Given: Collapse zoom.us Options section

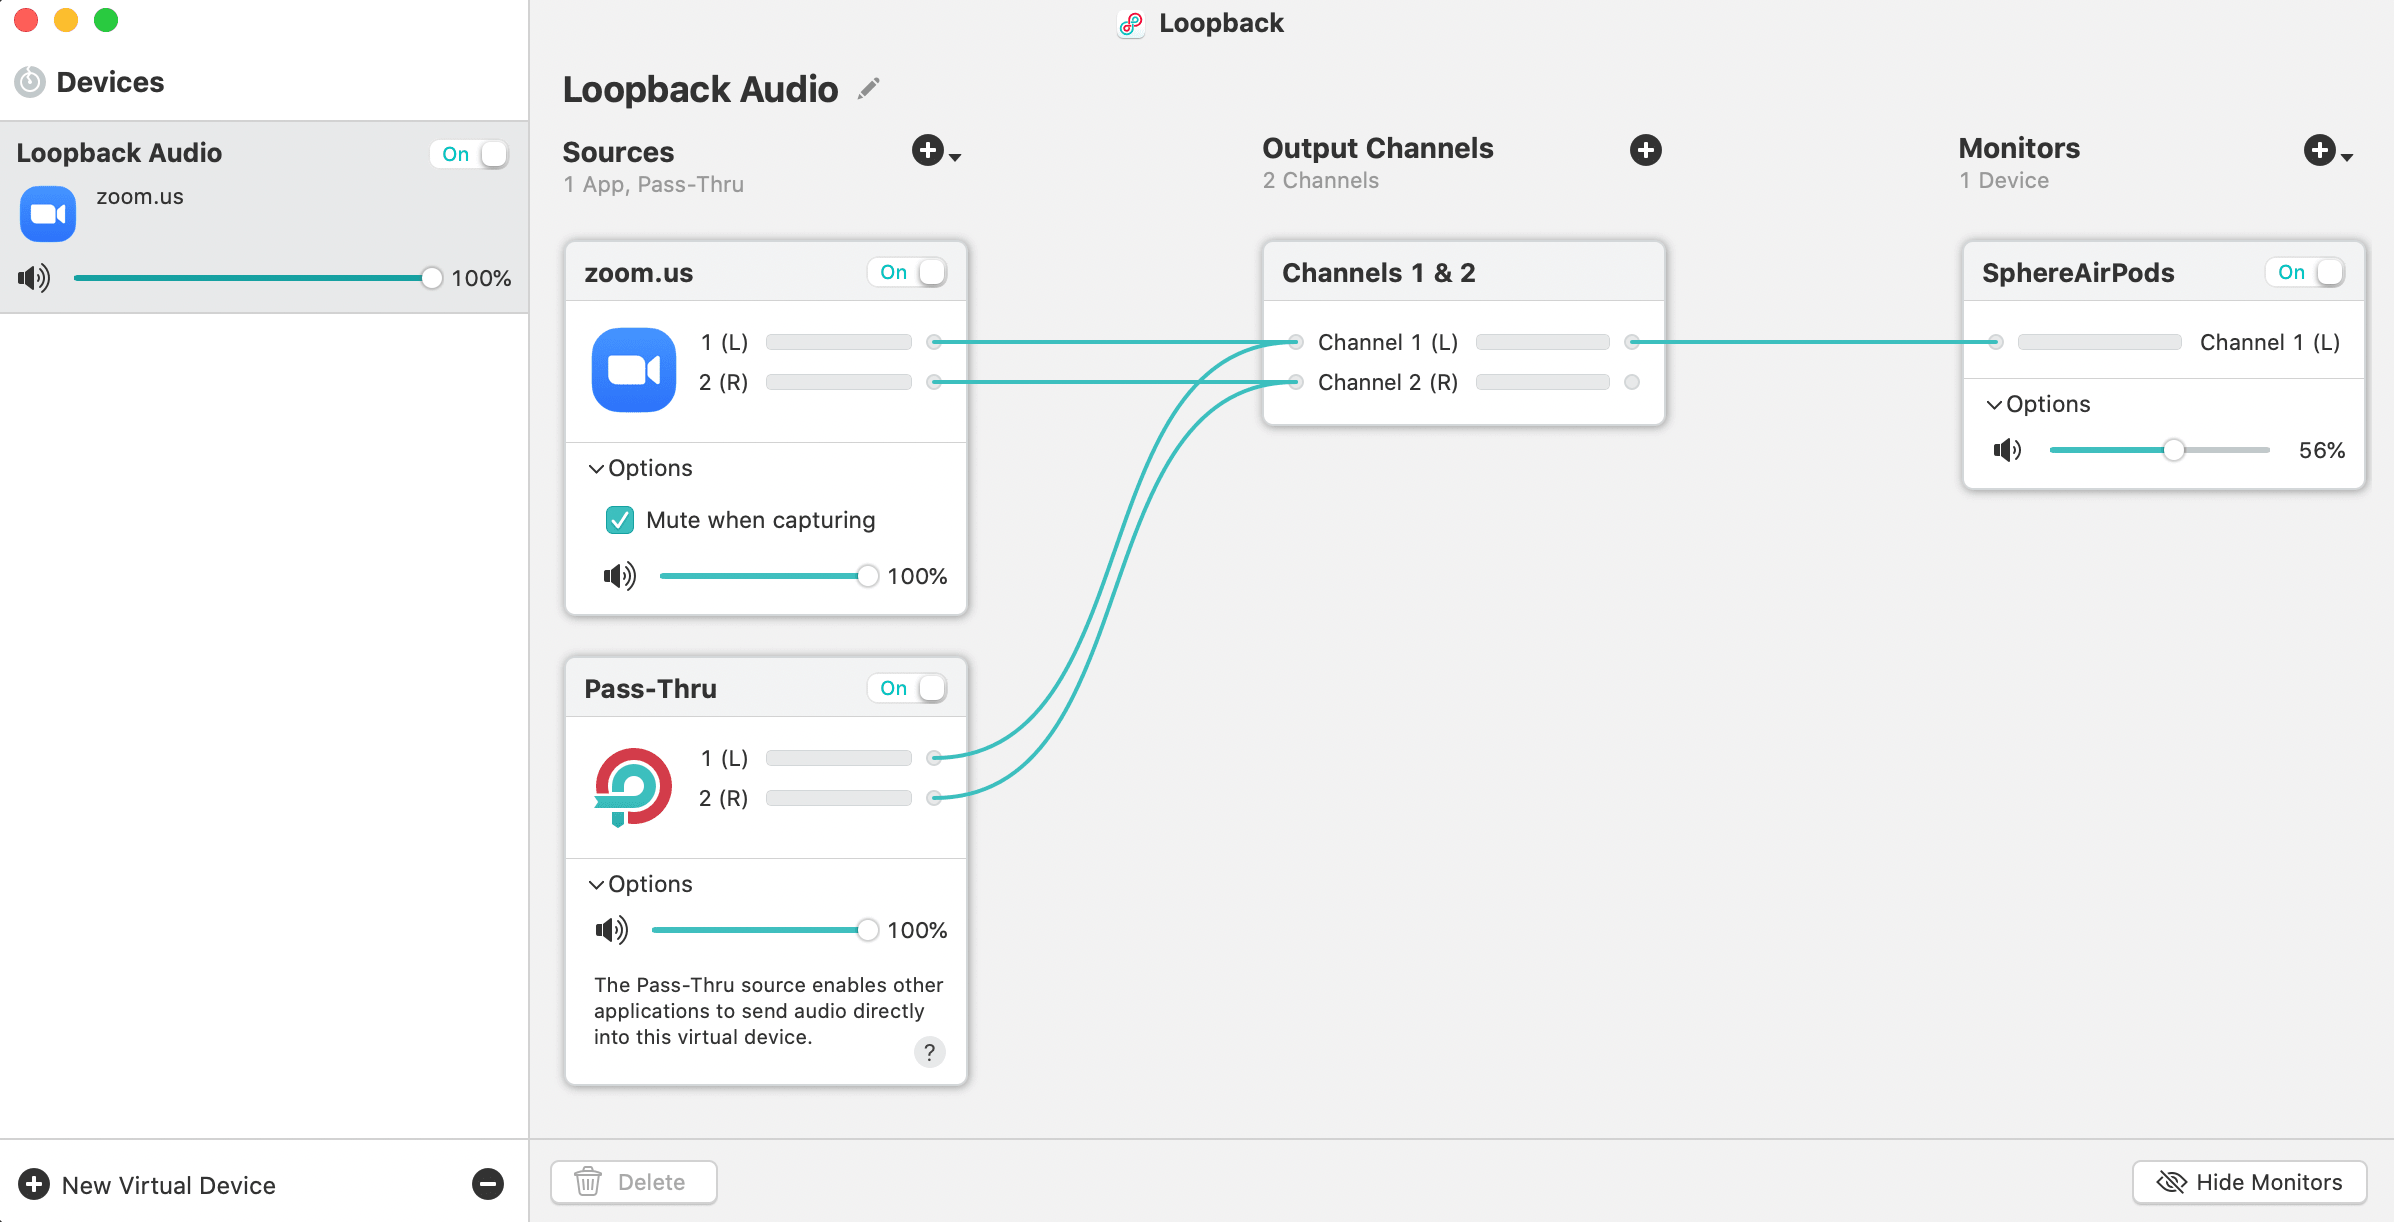Looking at the screenshot, I should click(640, 468).
